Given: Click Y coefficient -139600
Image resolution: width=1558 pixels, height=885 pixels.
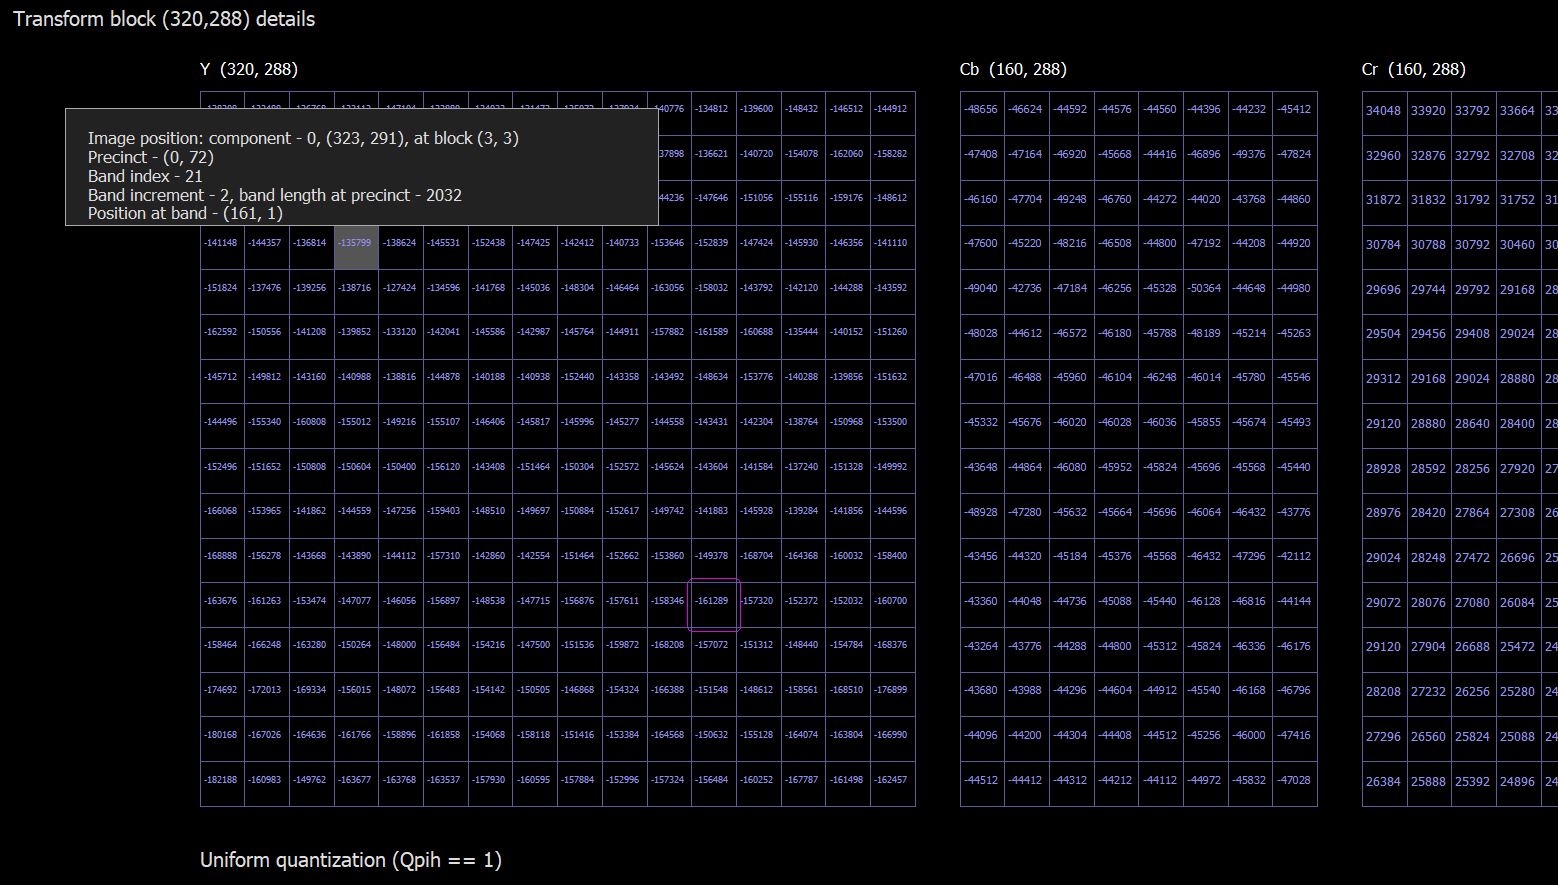Looking at the screenshot, I should tap(758, 109).
